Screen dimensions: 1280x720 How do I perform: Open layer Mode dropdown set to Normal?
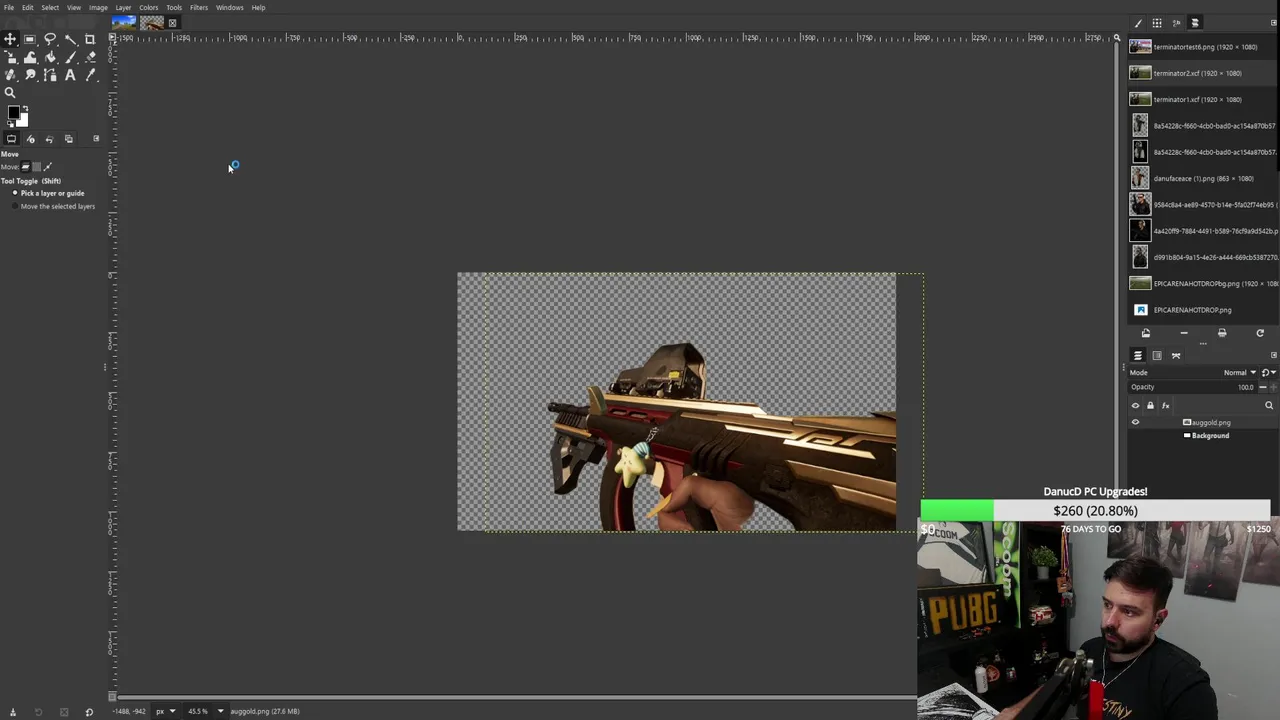coord(1193,372)
